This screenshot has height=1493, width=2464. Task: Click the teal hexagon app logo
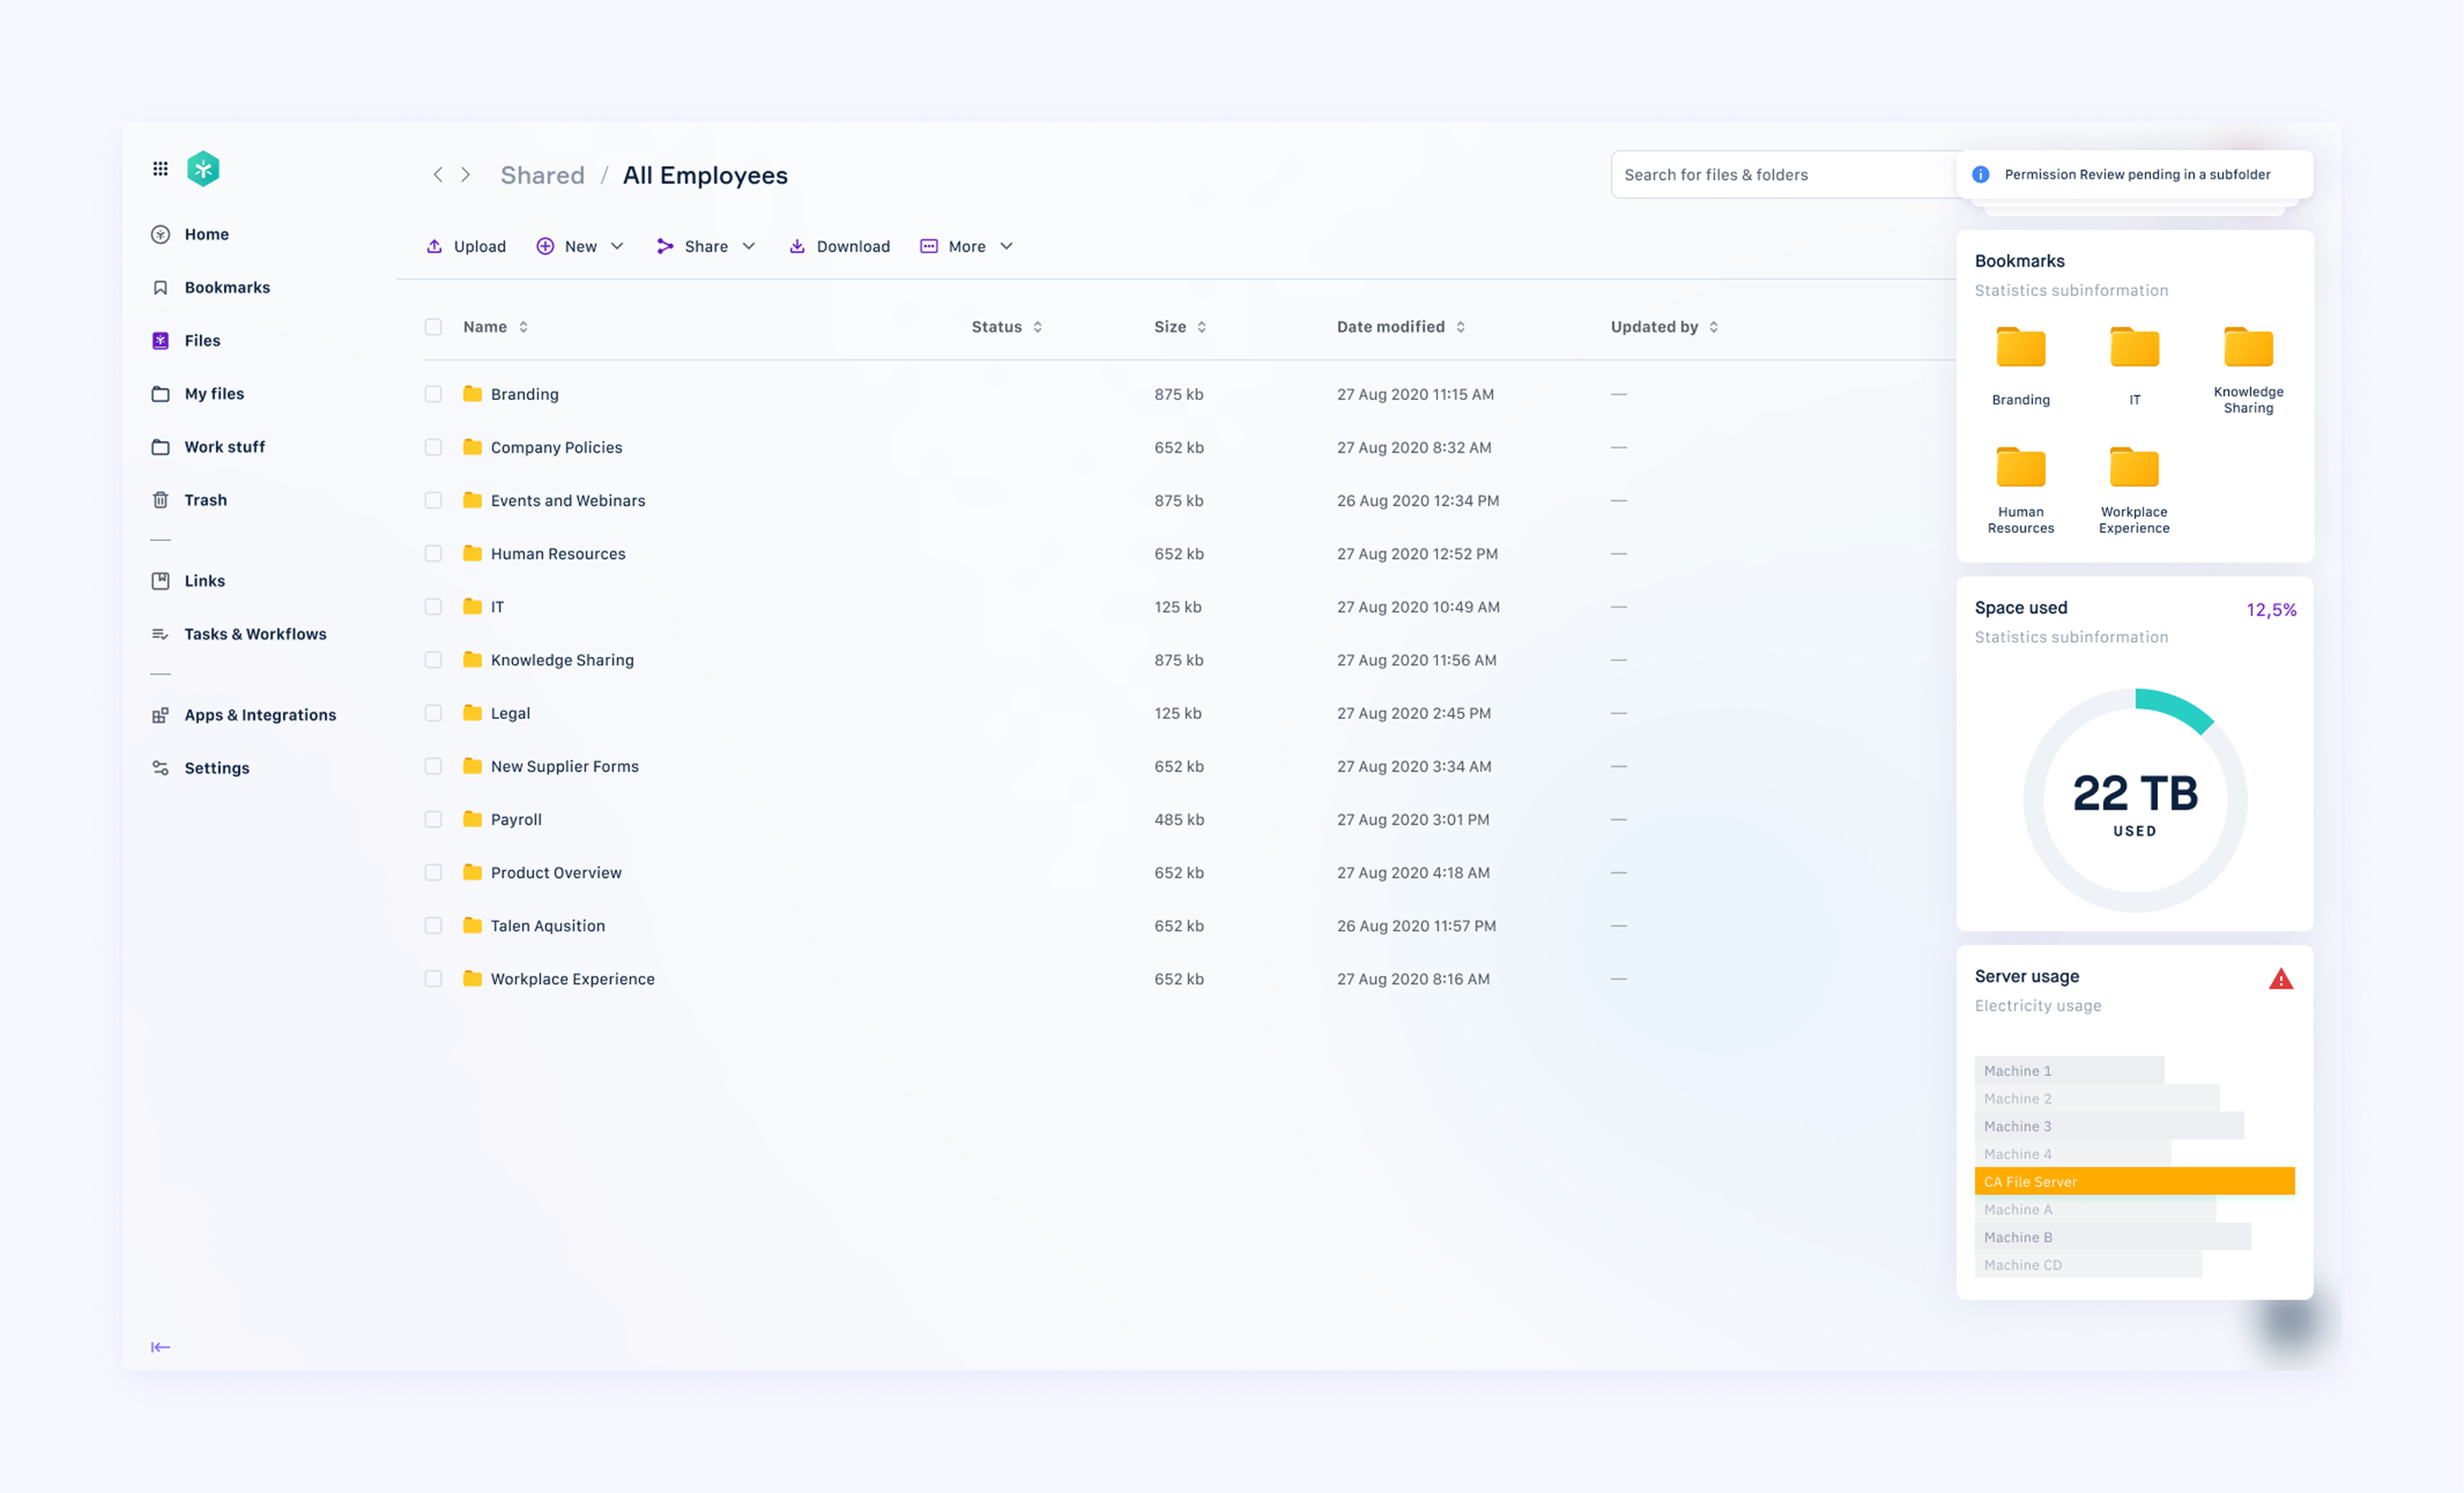(203, 168)
